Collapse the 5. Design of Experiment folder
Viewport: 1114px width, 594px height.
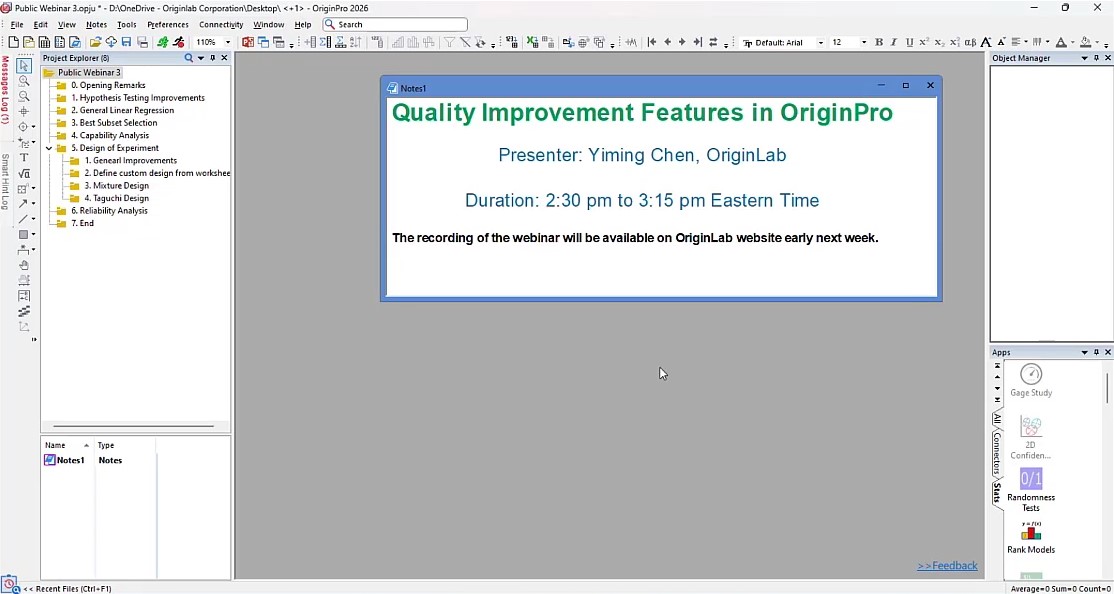pos(49,148)
